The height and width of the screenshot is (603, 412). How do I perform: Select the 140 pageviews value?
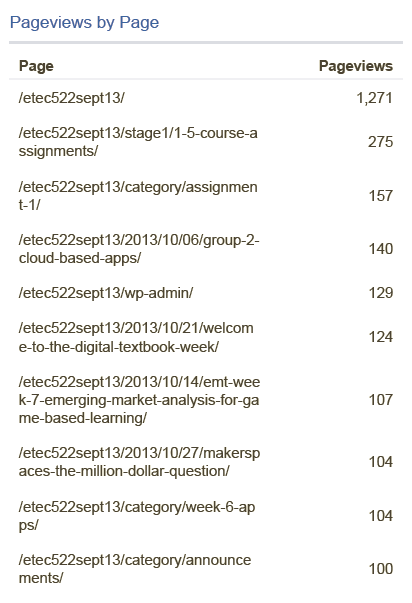pyautogui.click(x=381, y=249)
